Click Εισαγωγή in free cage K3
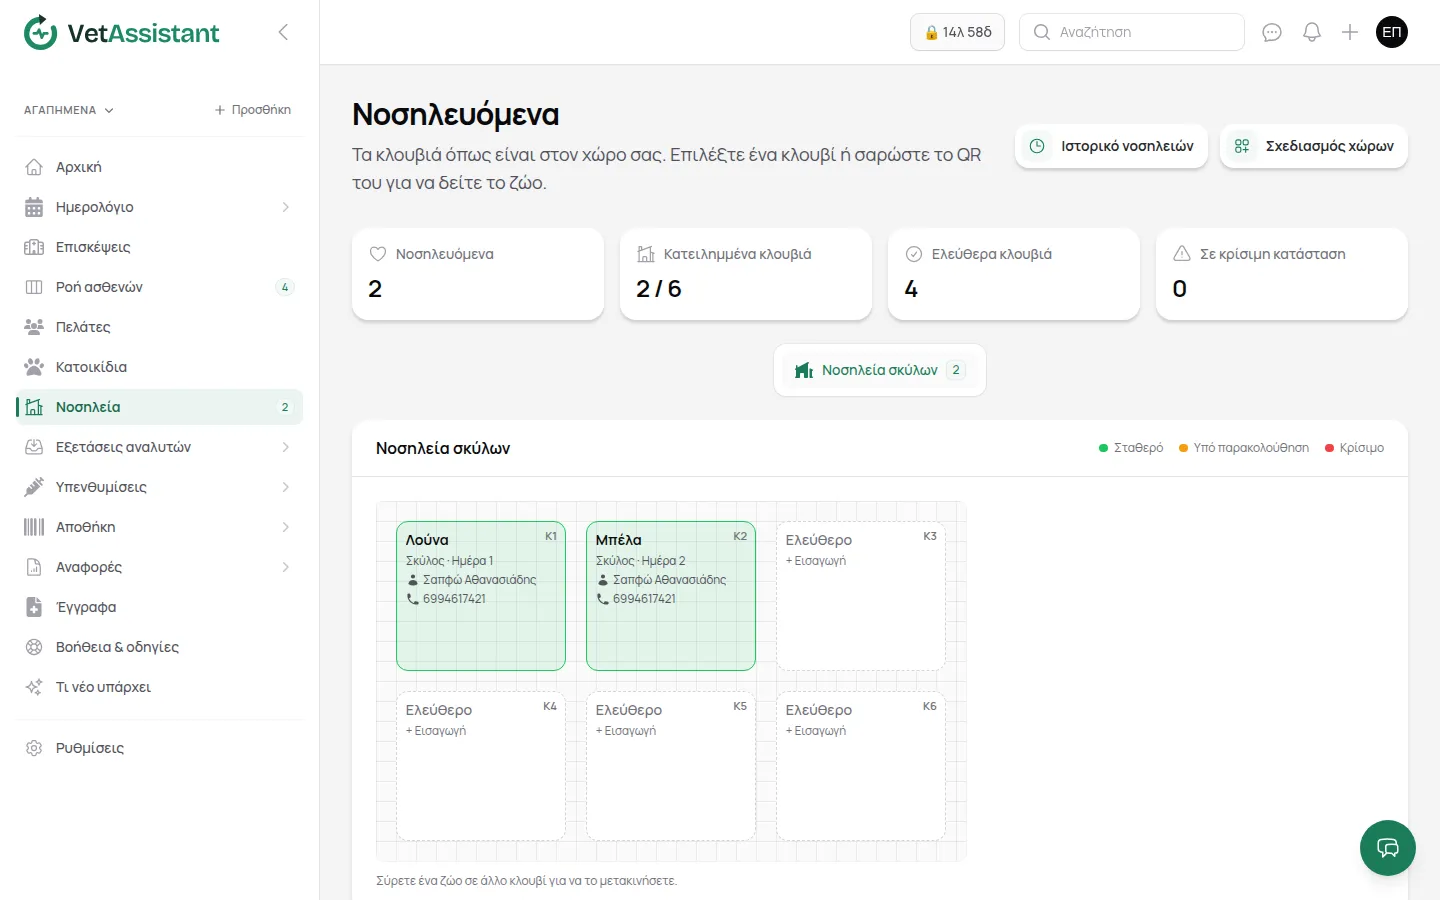The width and height of the screenshot is (1440, 900). 816,561
